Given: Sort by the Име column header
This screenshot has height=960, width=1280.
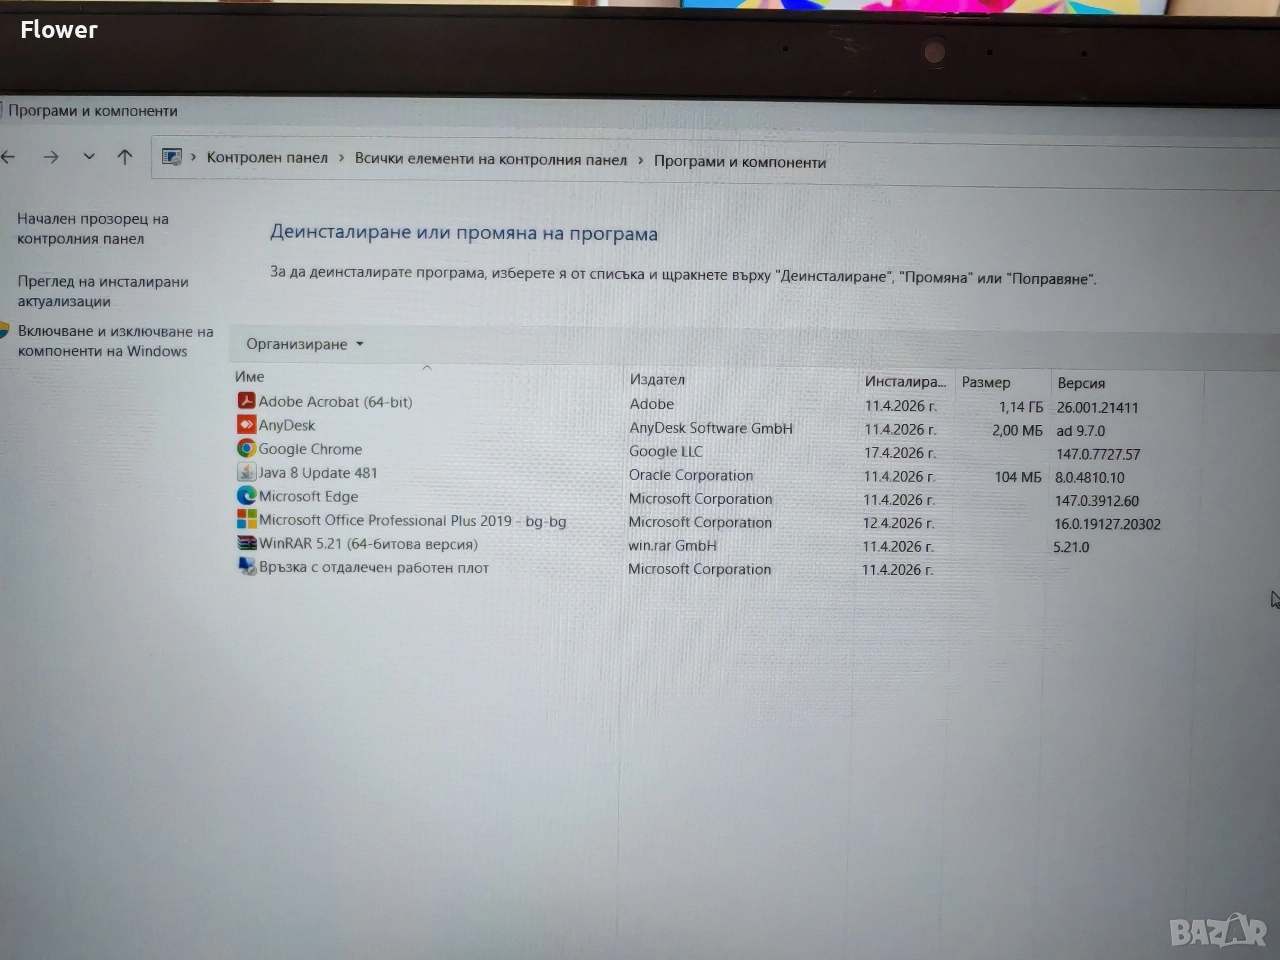Looking at the screenshot, I should pyautogui.click(x=249, y=377).
